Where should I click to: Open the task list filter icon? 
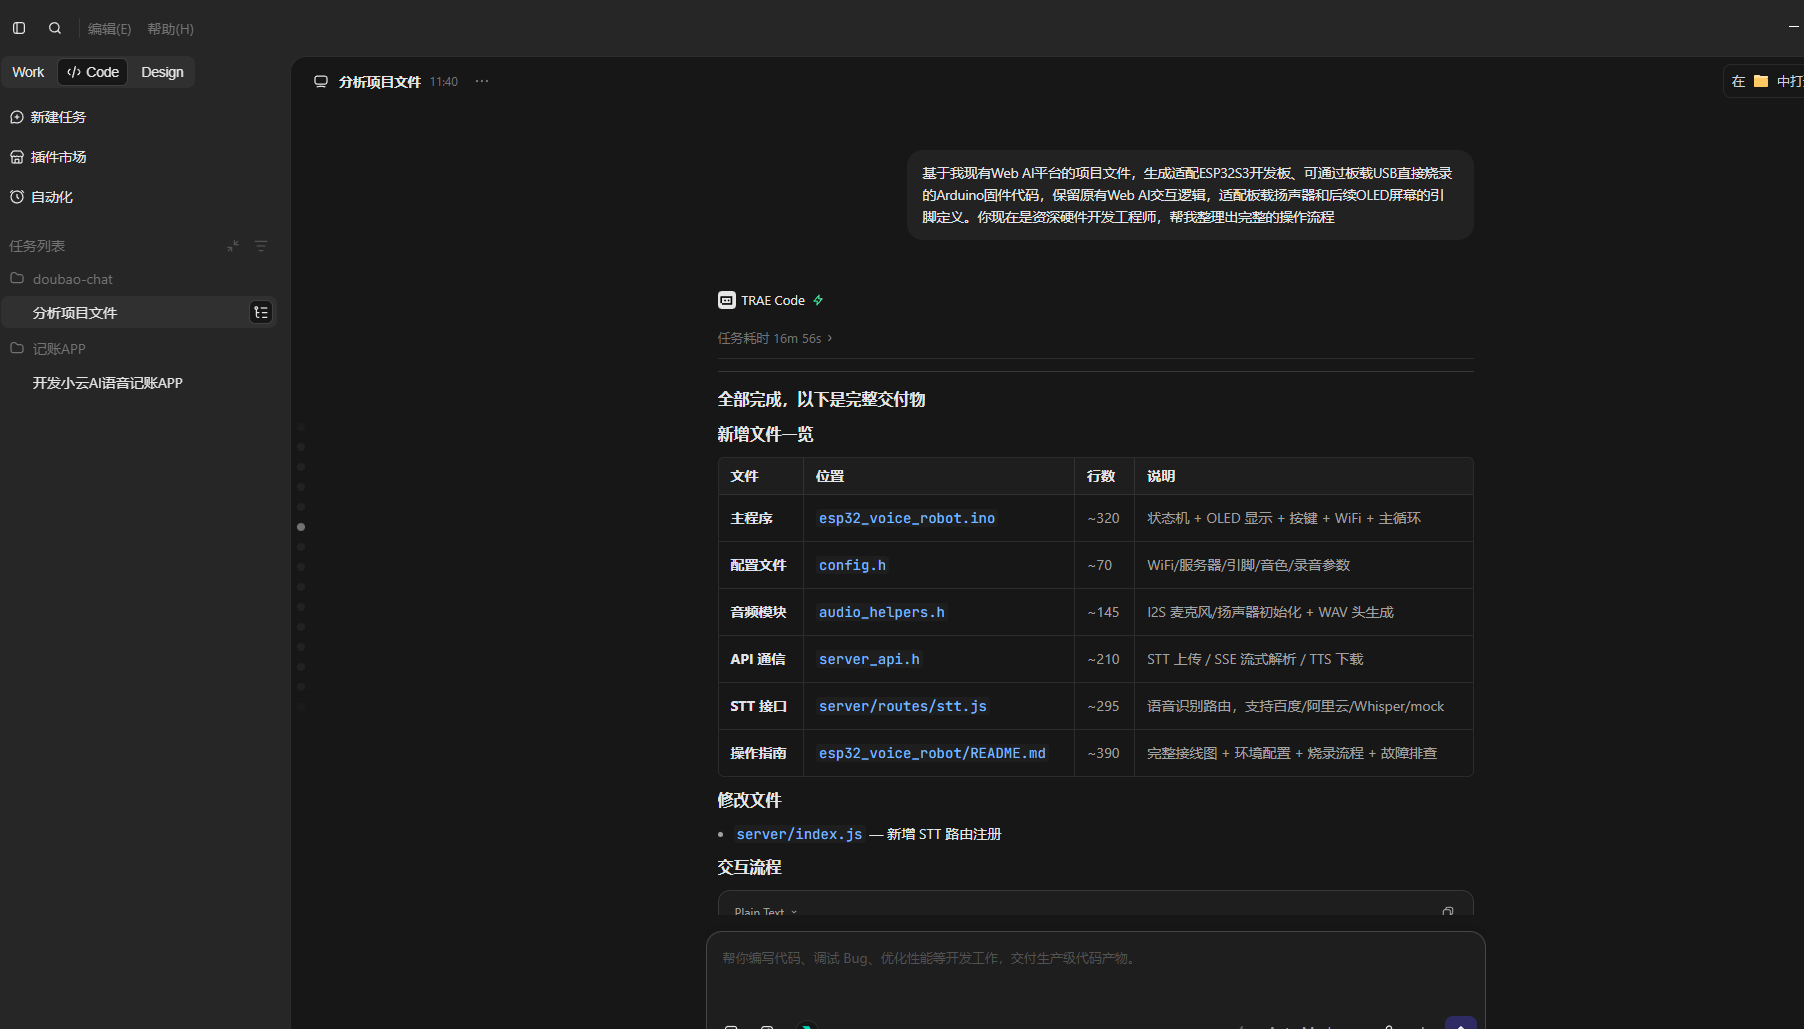point(261,246)
